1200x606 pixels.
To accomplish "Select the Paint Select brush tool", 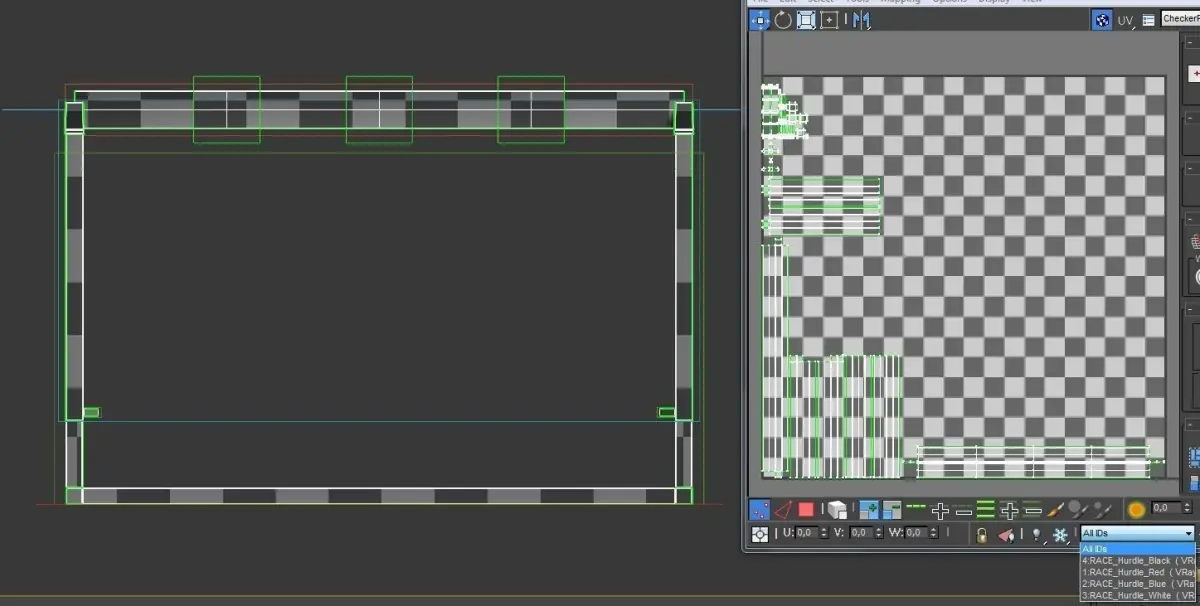I will (1055, 510).
